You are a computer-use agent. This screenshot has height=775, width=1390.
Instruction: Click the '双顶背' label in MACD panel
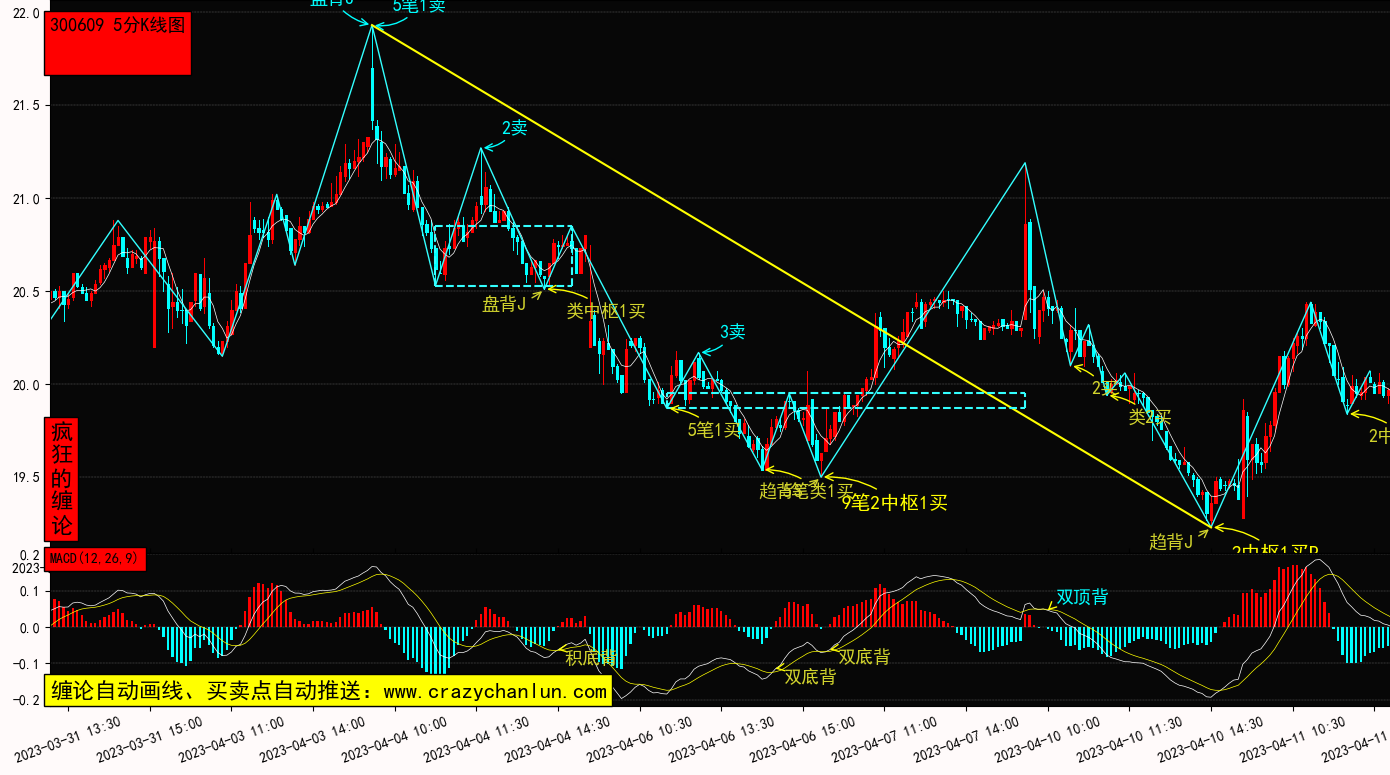pyautogui.click(x=1082, y=597)
